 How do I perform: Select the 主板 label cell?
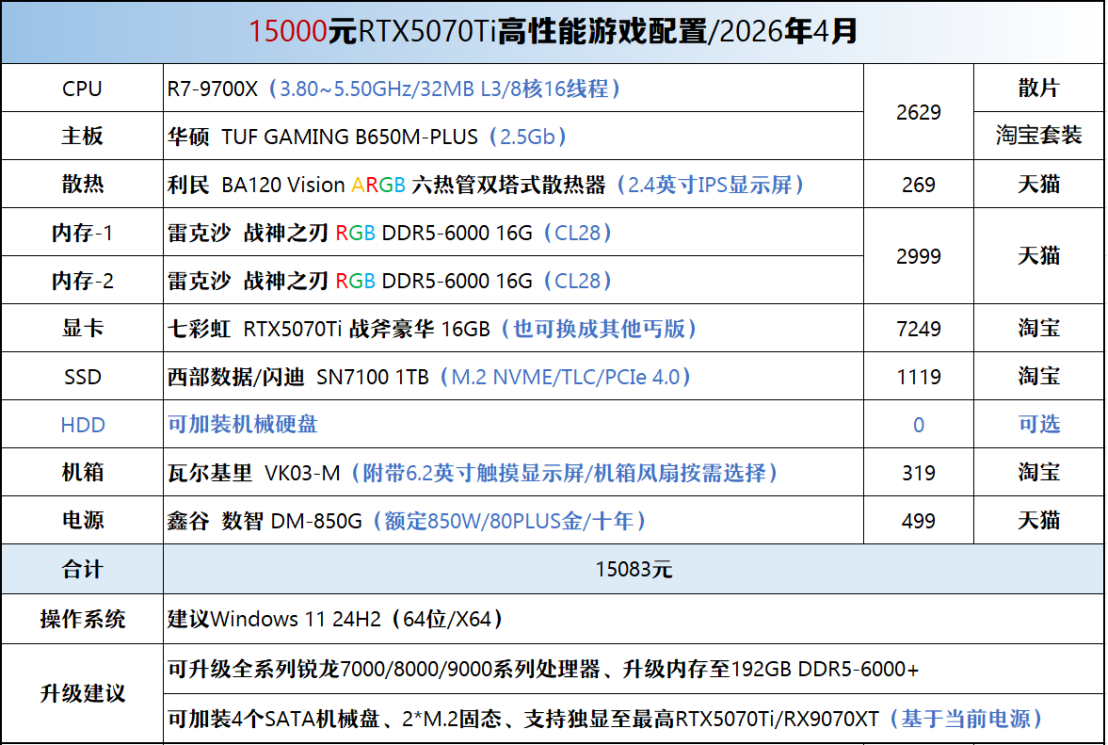pyautogui.click(x=82, y=136)
